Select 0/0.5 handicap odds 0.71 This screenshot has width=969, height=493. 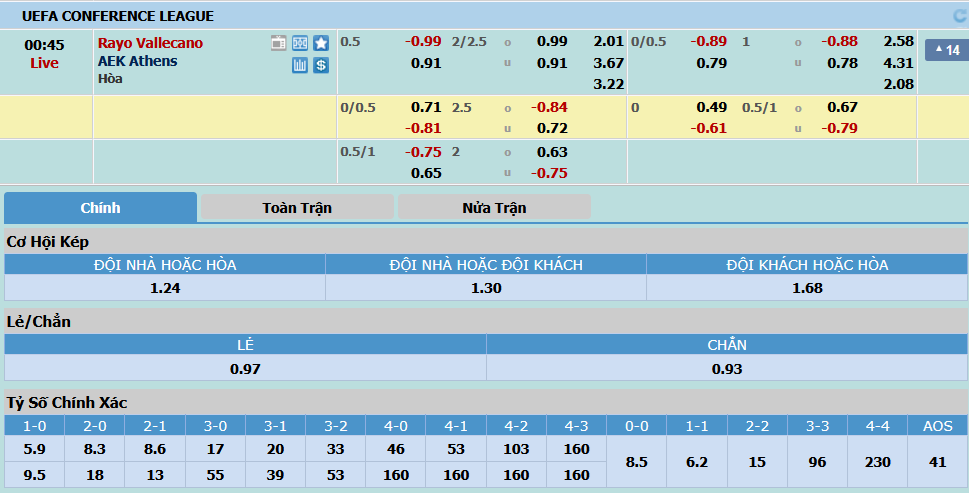coord(426,107)
